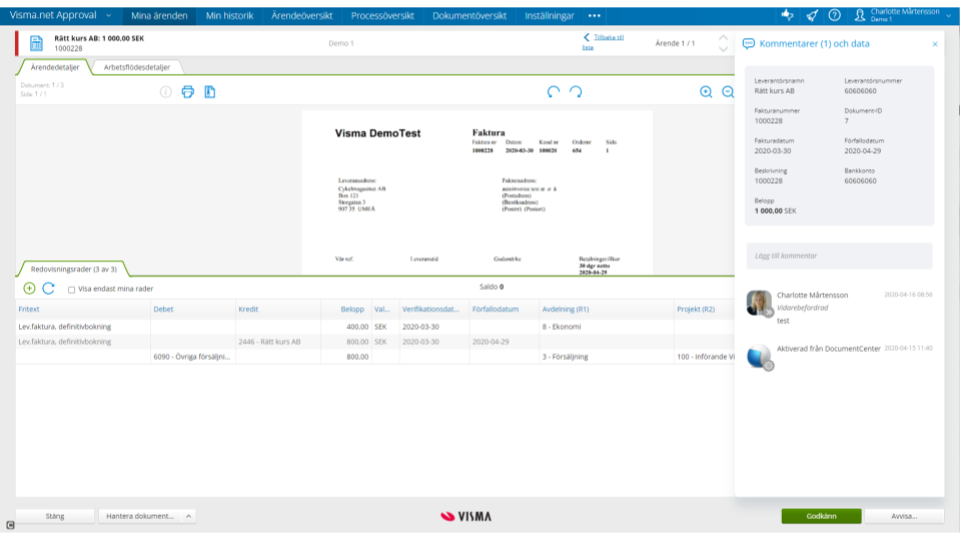
Task: Select Redovisningsrader (3 av 3) tab
Action: [73, 269]
